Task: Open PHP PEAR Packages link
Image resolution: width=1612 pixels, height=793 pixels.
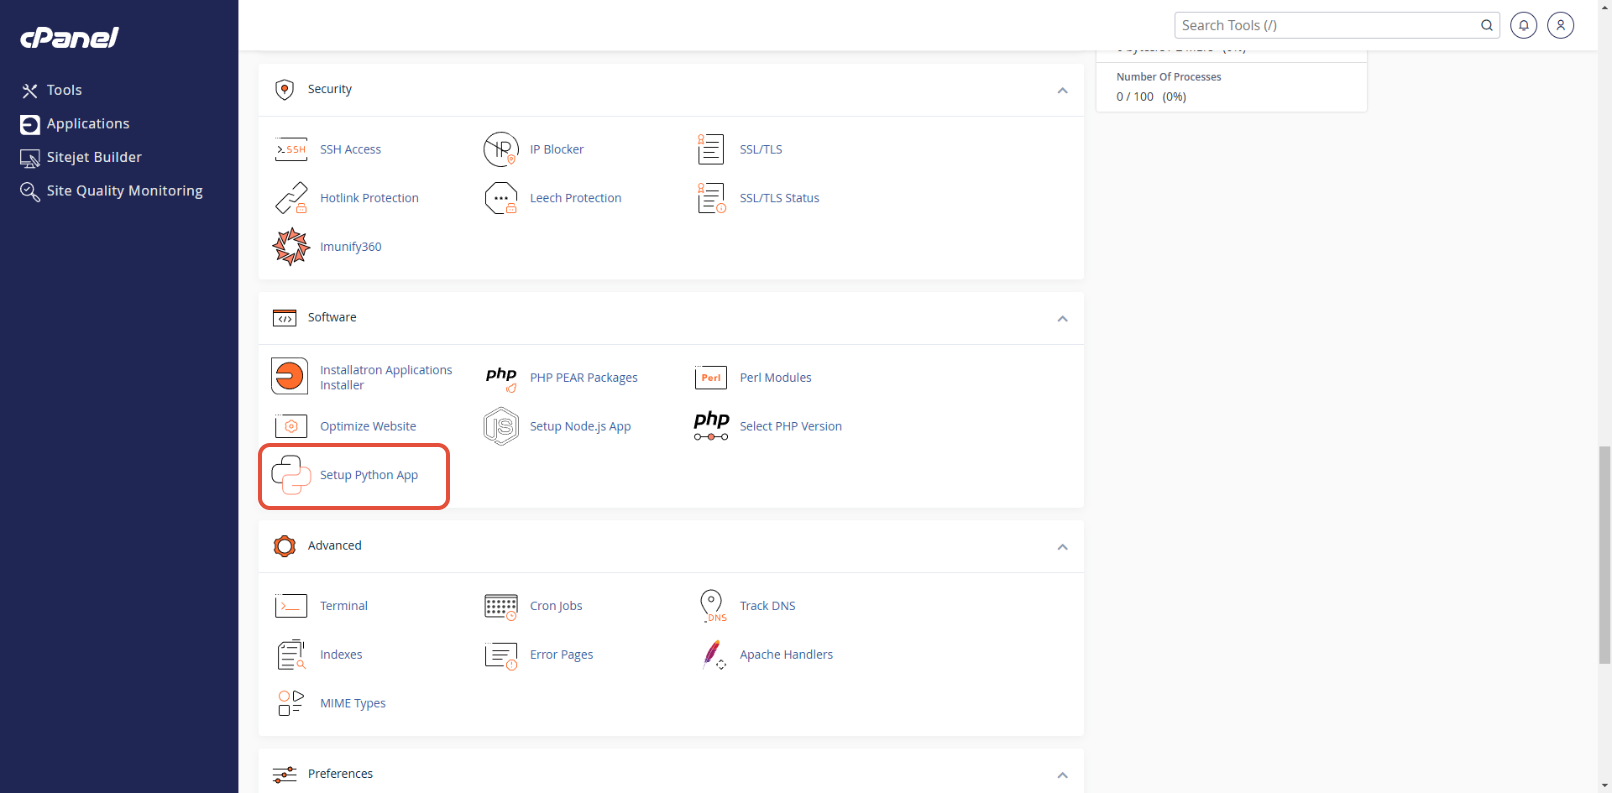Action: click(x=584, y=378)
